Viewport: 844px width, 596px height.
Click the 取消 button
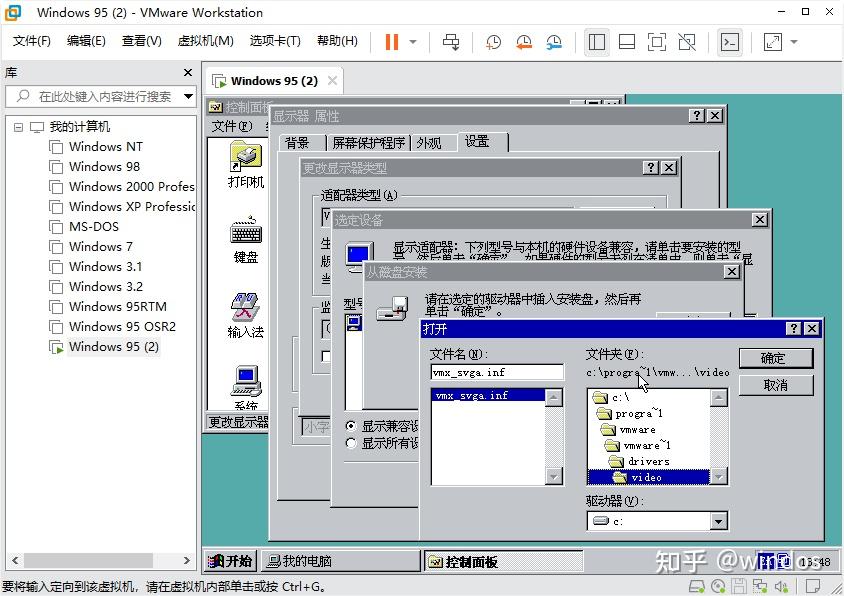pos(776,385)
